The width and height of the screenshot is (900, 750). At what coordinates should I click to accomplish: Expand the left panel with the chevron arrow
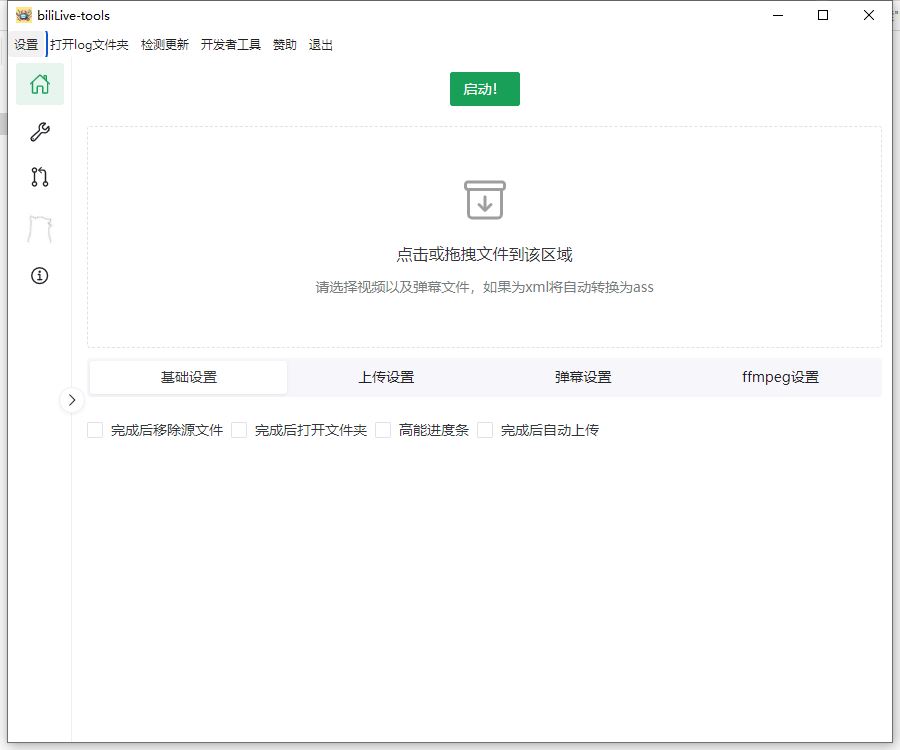tap(72, 400)
